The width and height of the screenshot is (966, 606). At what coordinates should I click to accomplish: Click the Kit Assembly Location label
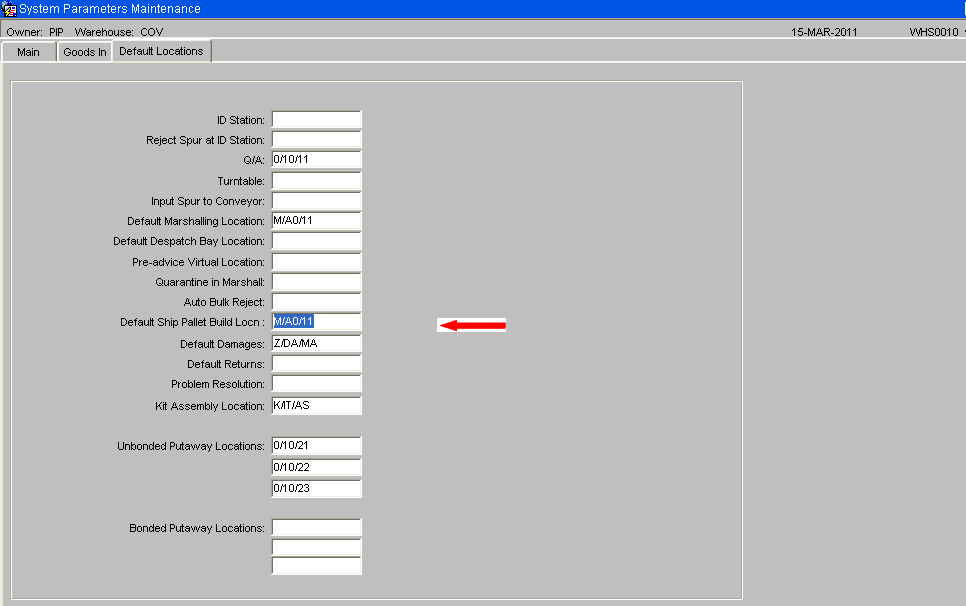pos(210,406)
